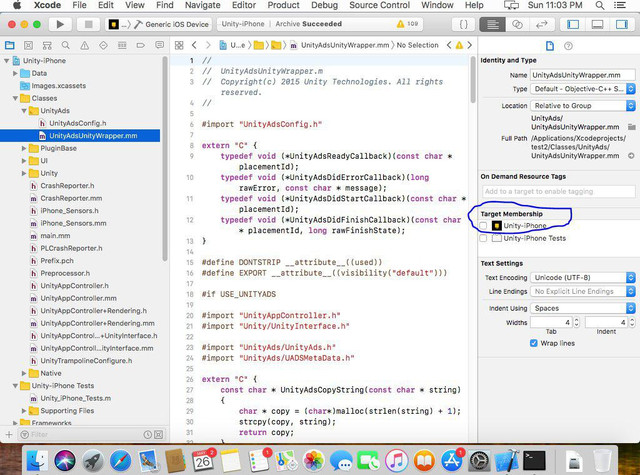
Task: Open UnityAppController.mm file
Action: click(78, 298)
